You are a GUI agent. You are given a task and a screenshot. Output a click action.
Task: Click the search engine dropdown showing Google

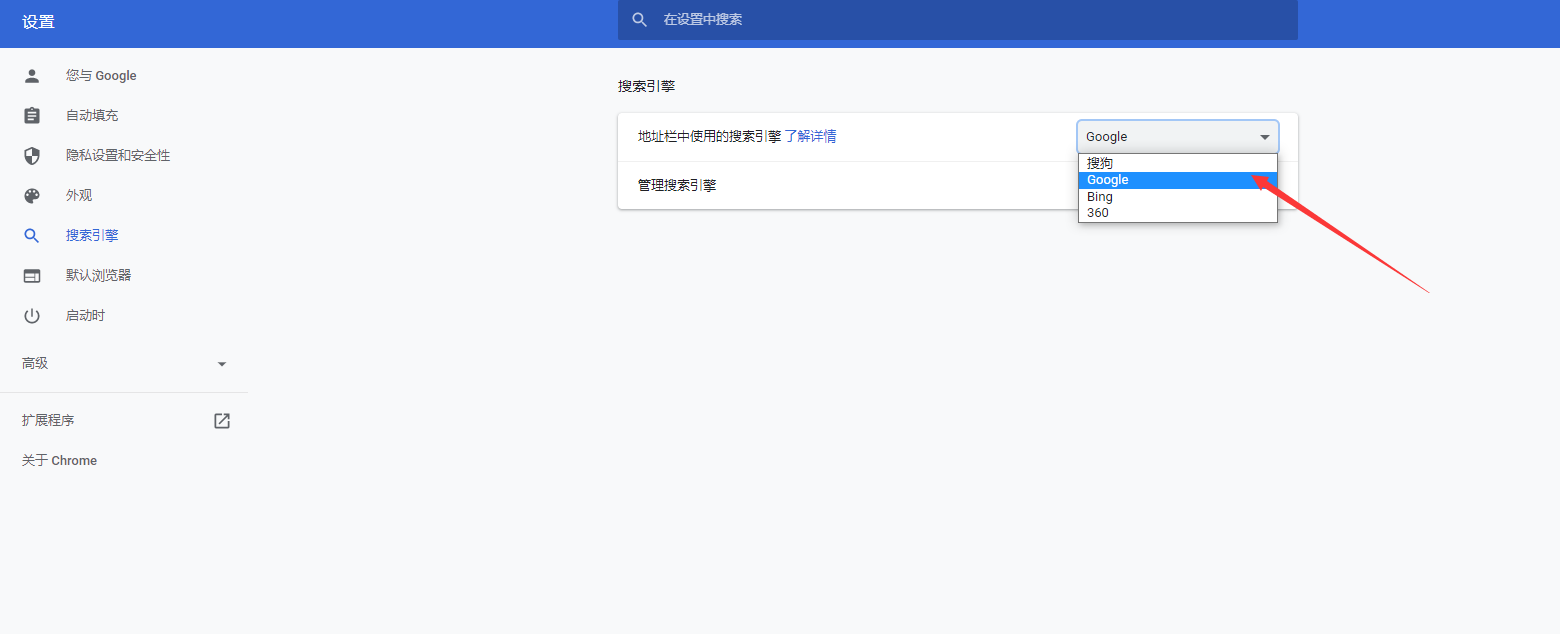[x=1177, y=137]
